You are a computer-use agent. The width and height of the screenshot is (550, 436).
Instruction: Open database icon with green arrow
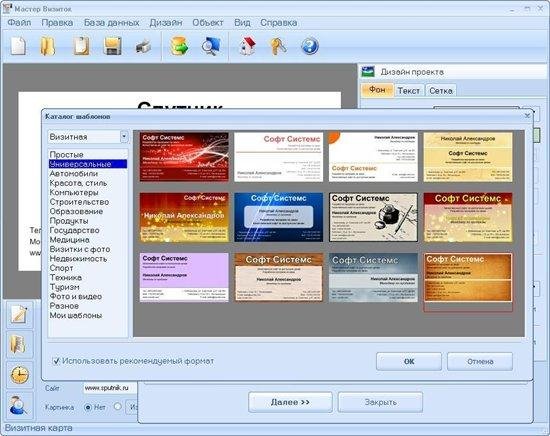179,46
